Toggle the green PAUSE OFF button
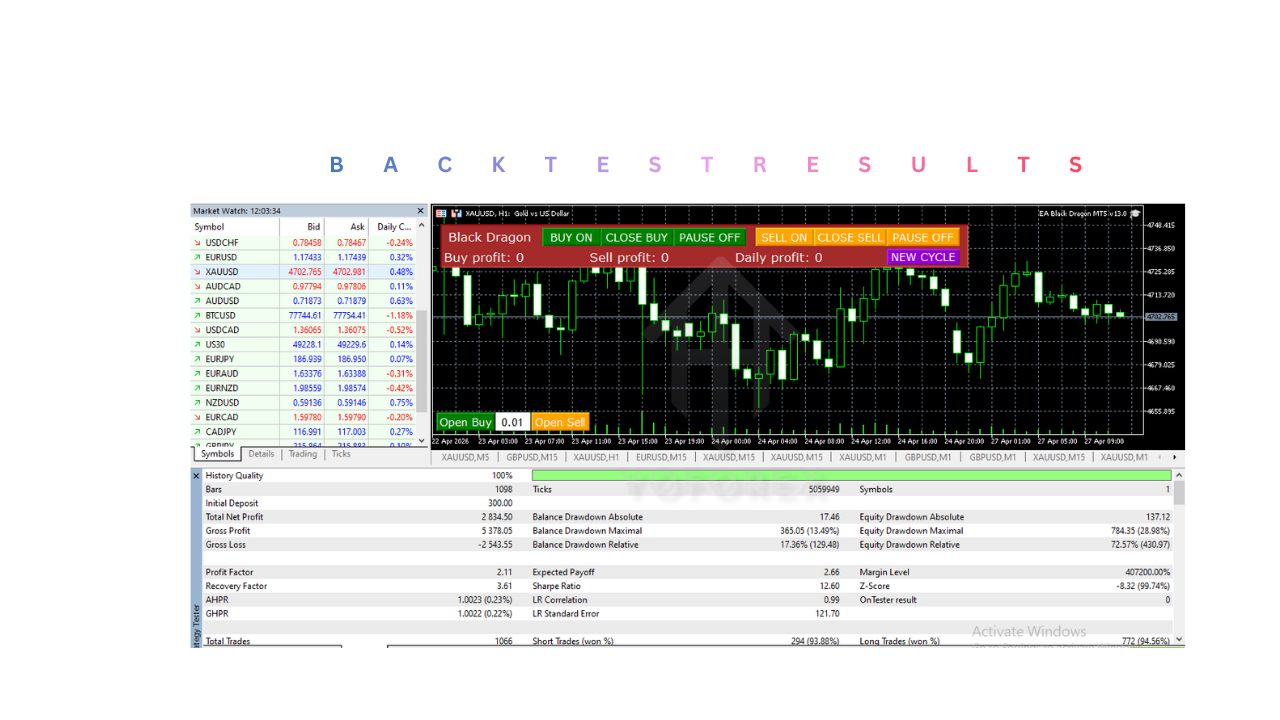The image size is (1280, 720). pyautogui.click(x=710, y=238)
